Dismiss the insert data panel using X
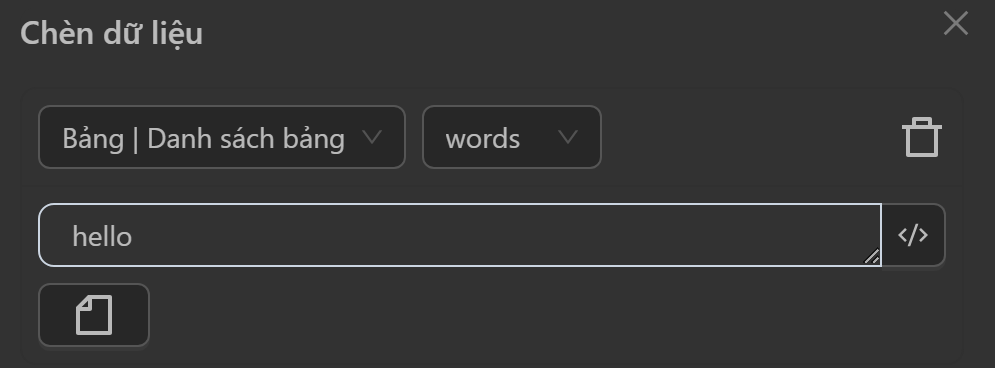 click(955, 24)
